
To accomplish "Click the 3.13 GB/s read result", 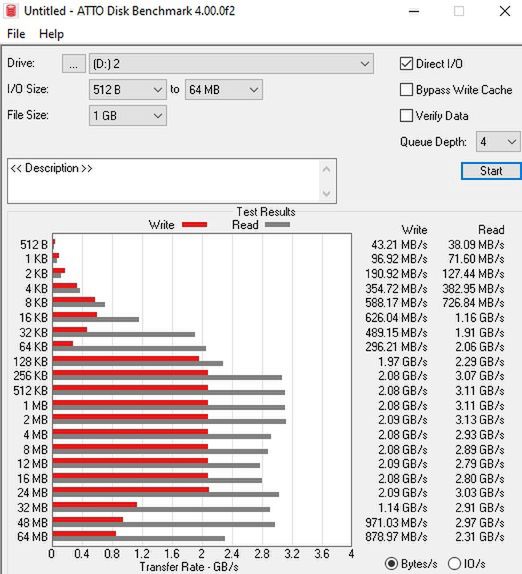I will point(480,420).
